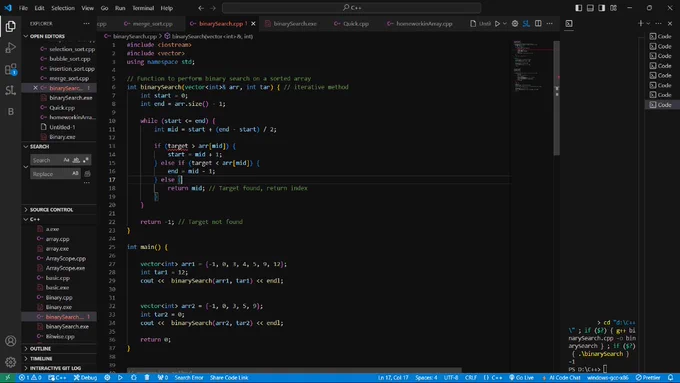Open the Manage gear menu
The height and width of the screenshot is (383, 680).
pyautogui.click(x=10, y=362)
